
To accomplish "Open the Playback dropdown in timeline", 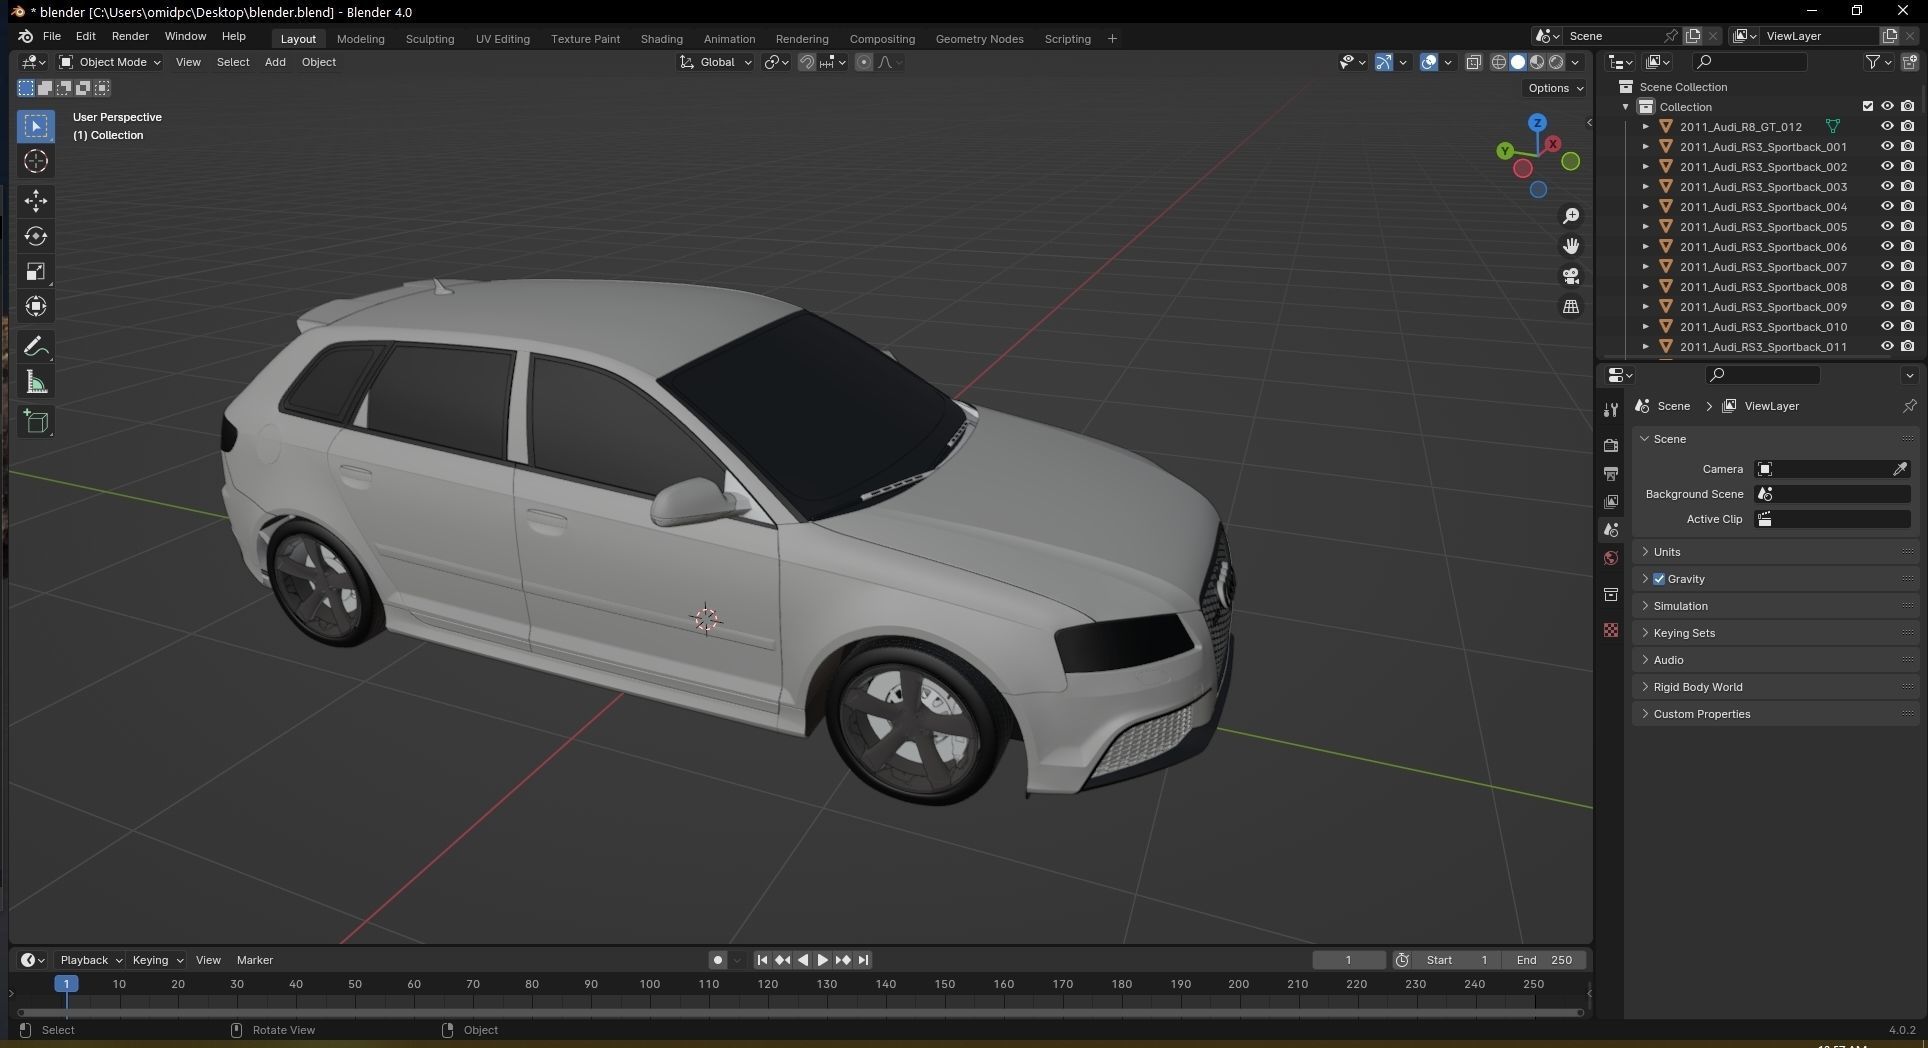I will [90, 960].
